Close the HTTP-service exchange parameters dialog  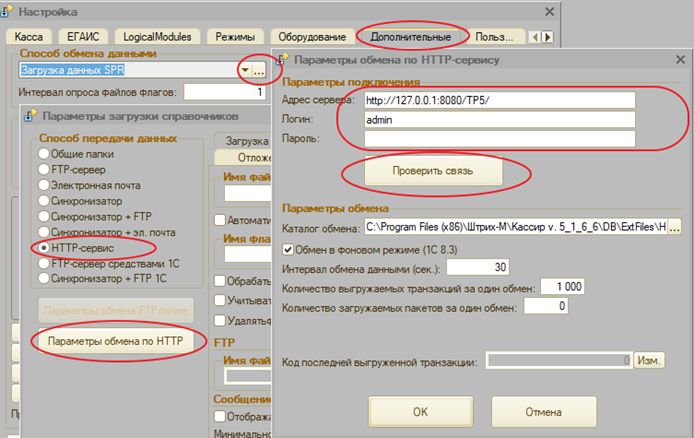click(680, 60)
